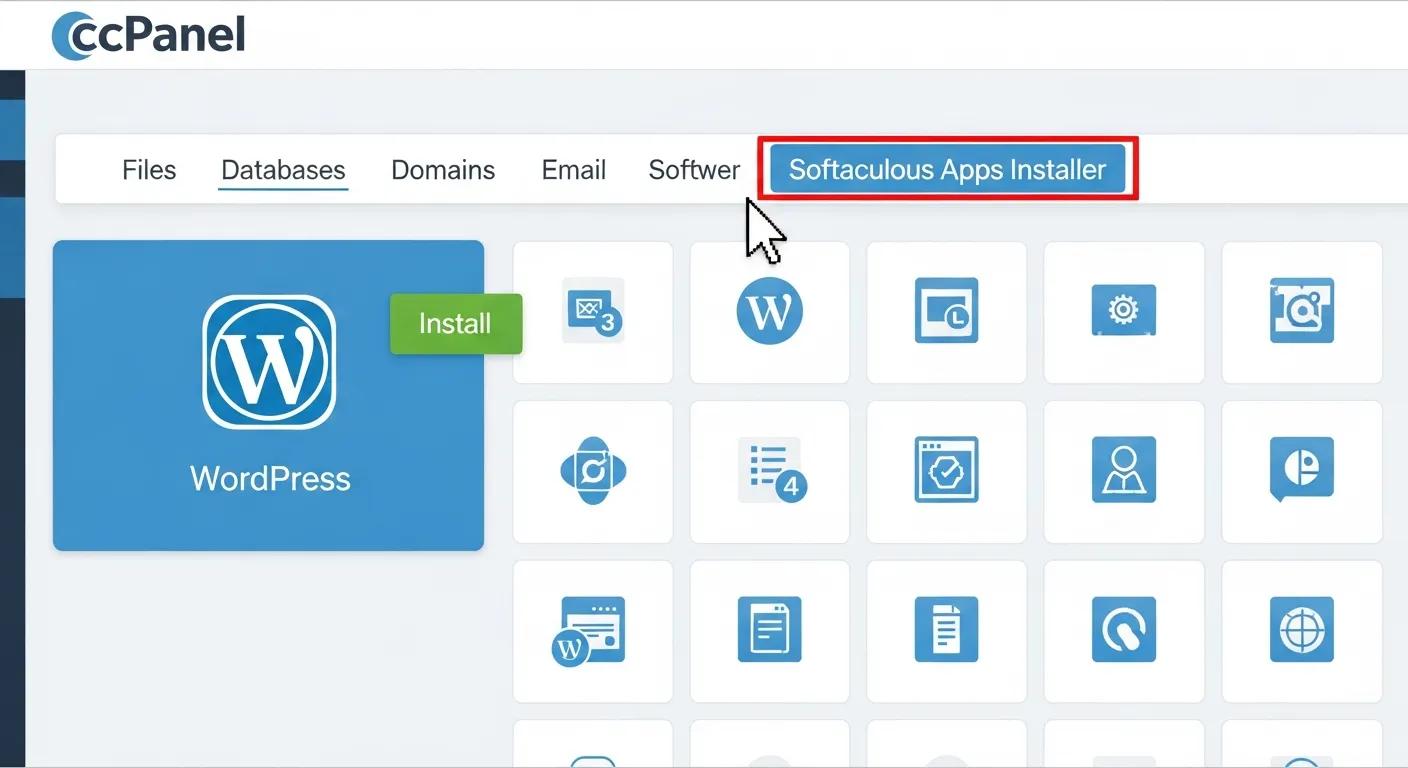
Task: Open the globe crosshair icon tile
Action: point(1302,631)
